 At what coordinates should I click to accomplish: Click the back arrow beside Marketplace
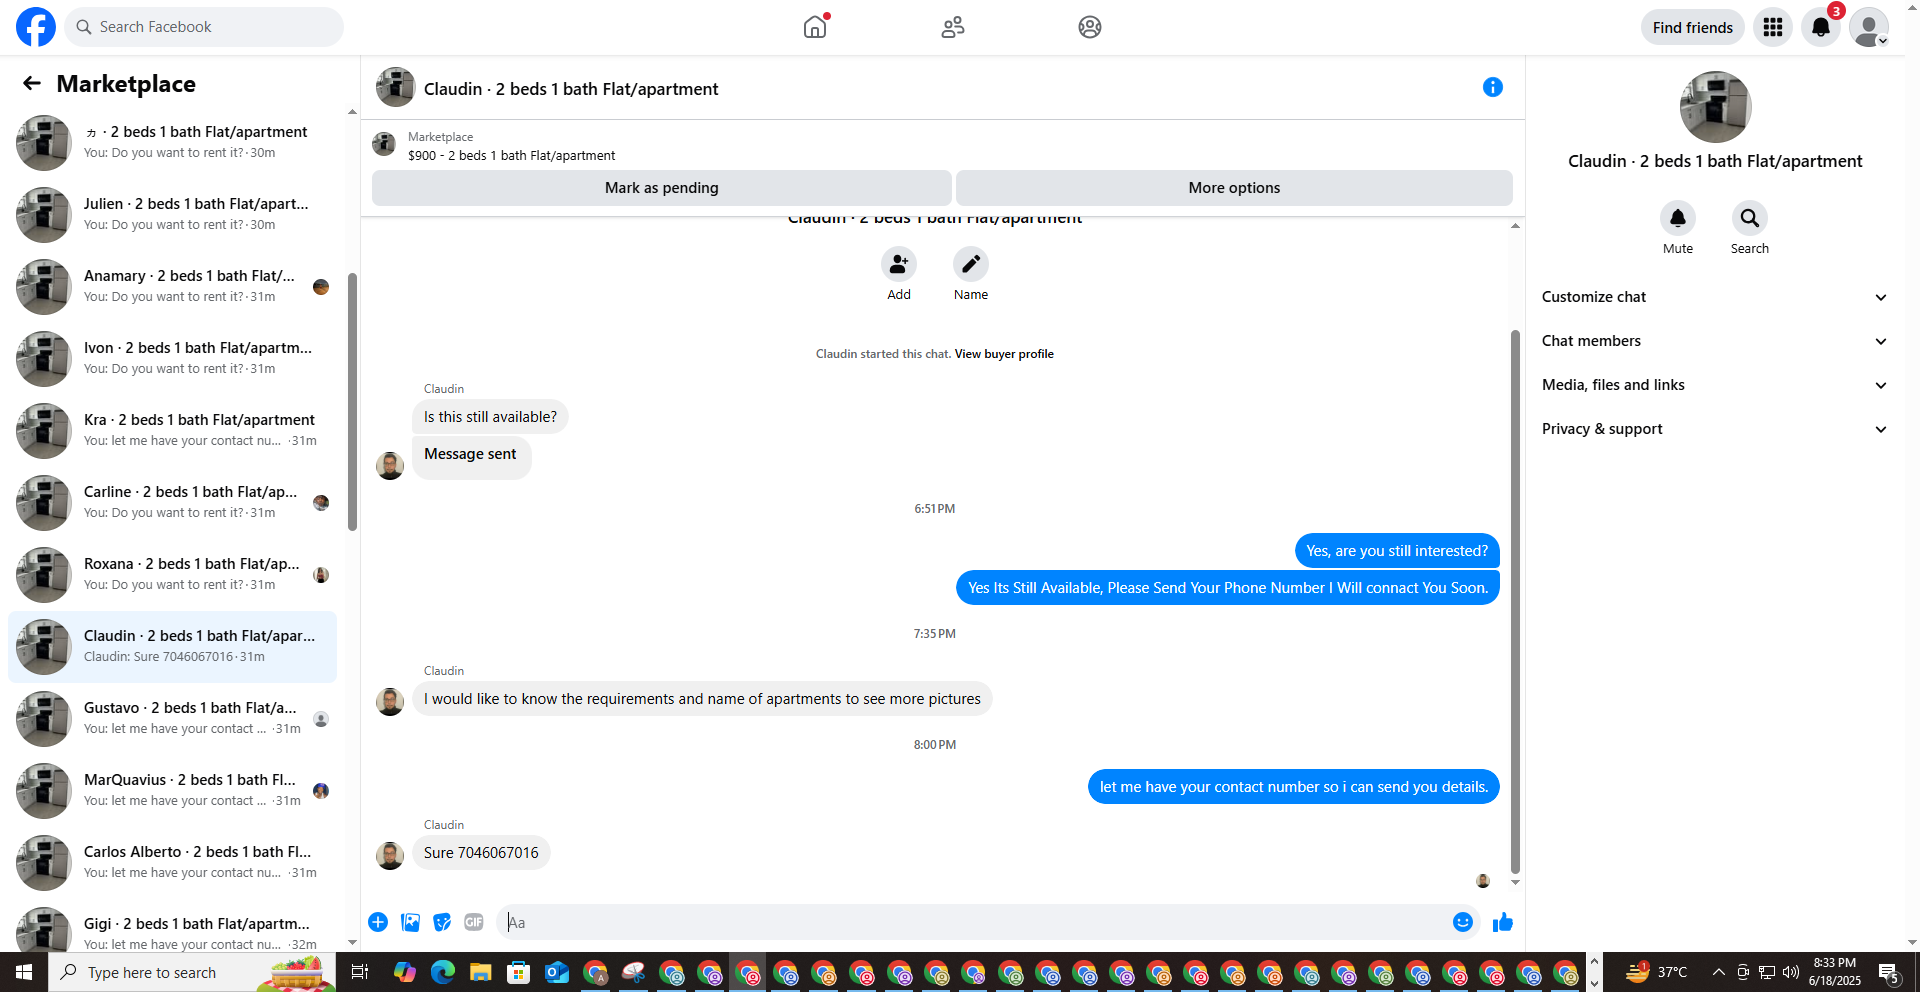32,83
